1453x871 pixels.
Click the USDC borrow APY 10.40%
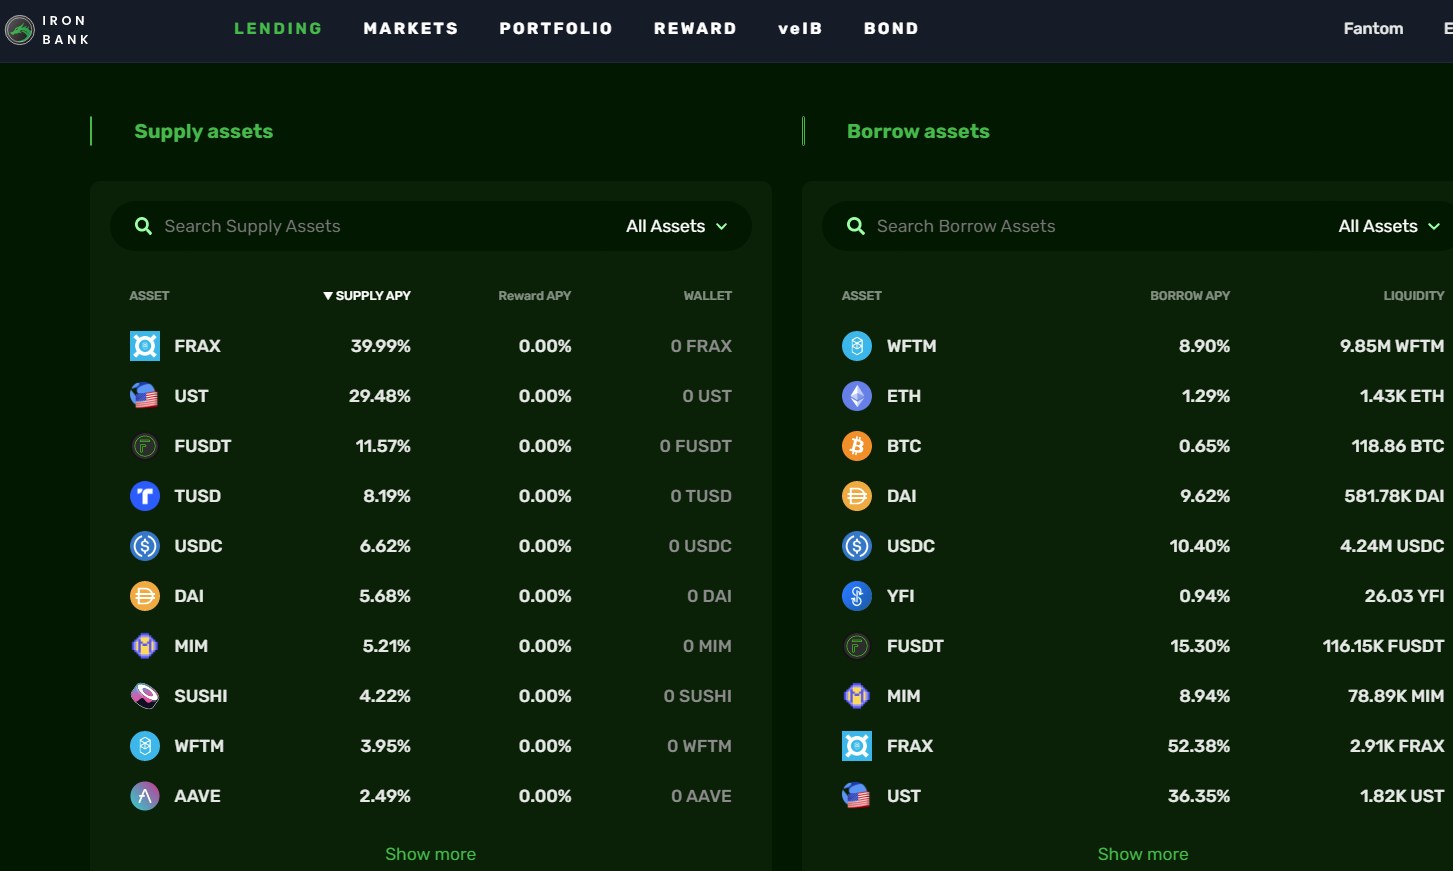coord(1200,546)
